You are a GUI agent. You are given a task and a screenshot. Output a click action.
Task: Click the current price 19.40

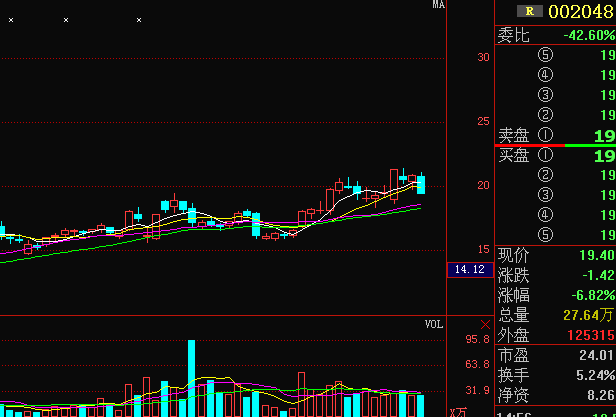tap(597, 255)
